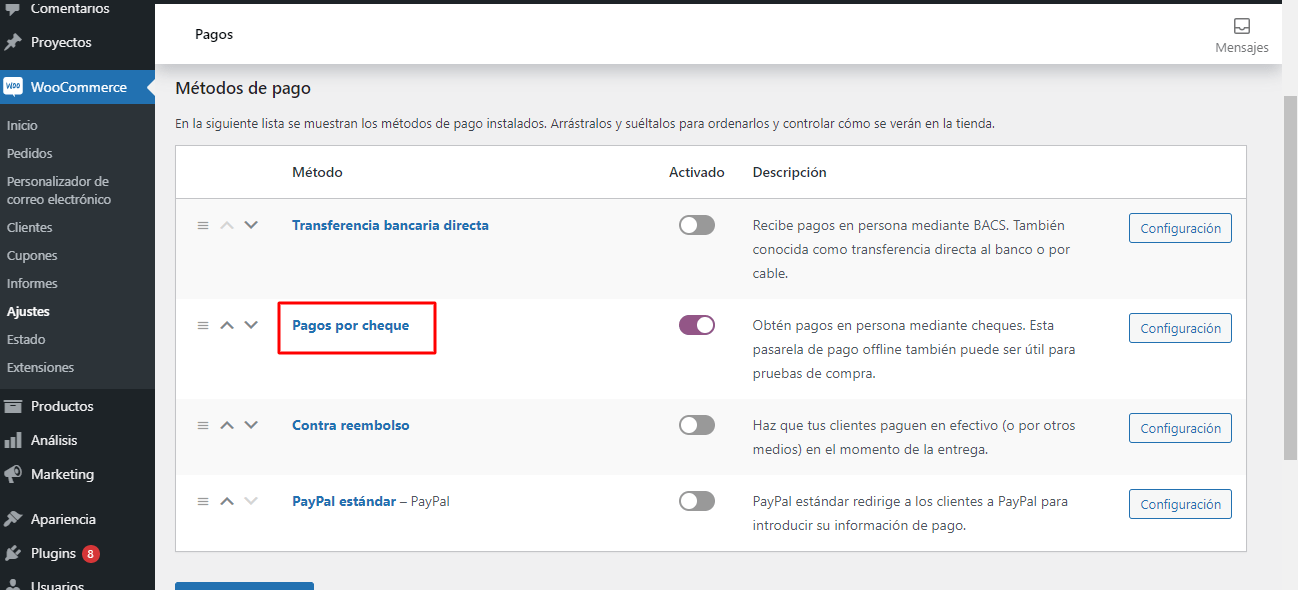Grab the drag handle for Transferencia bancaria directa
The width and height of the screenshot is (1298, 590).
[203, 226]
